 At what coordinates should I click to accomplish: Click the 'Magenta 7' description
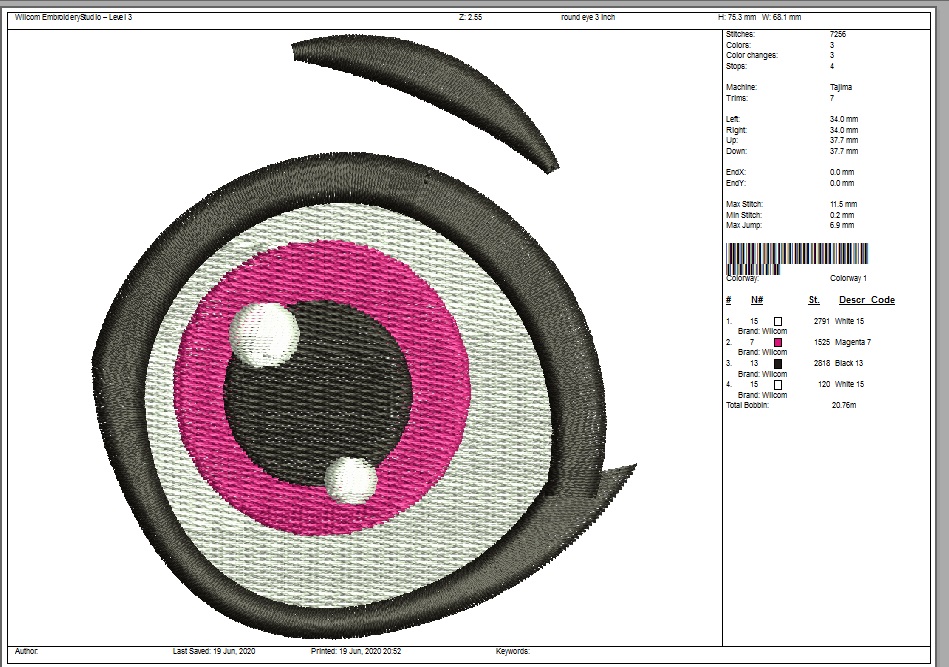coord(853,343)
